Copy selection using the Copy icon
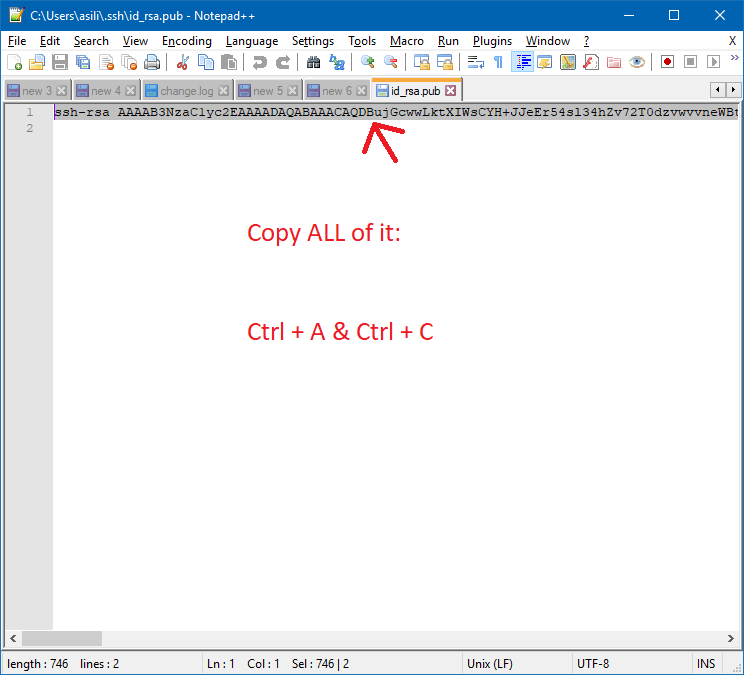This screenshot has width=744, height=675. (x=205, y=62)
